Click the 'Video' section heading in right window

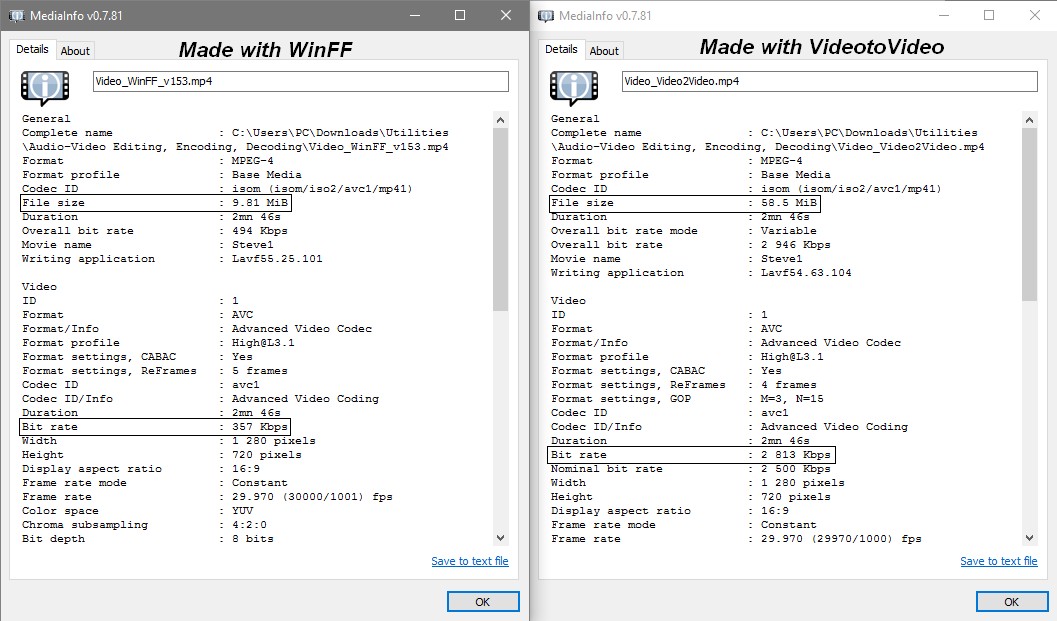click(x=568, y=301)
